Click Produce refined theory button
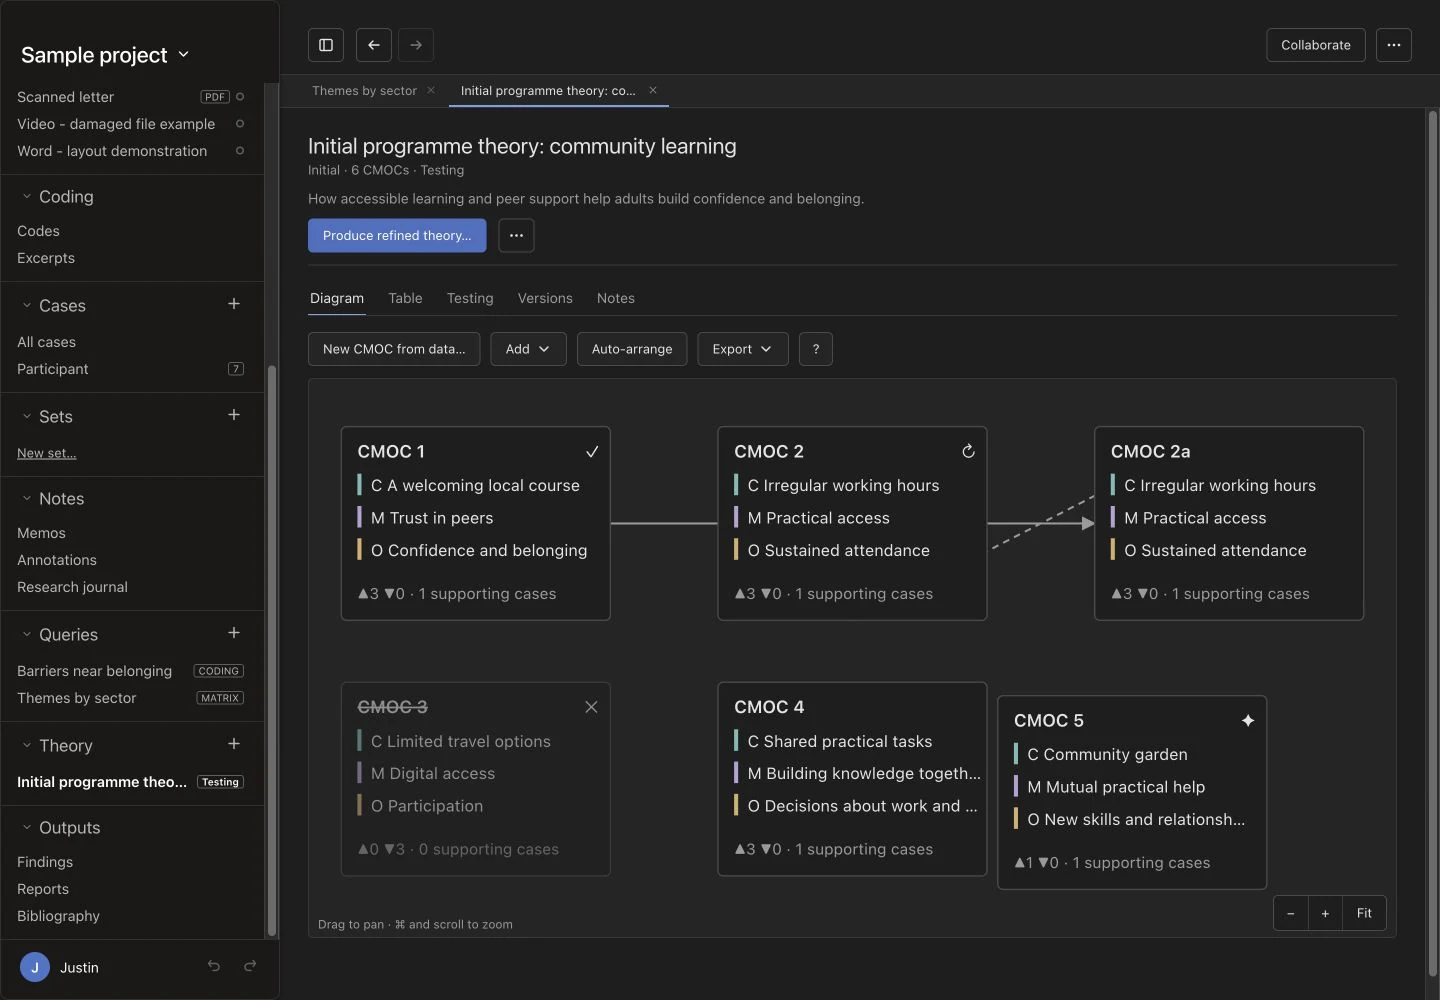 [x=397, y=236]
